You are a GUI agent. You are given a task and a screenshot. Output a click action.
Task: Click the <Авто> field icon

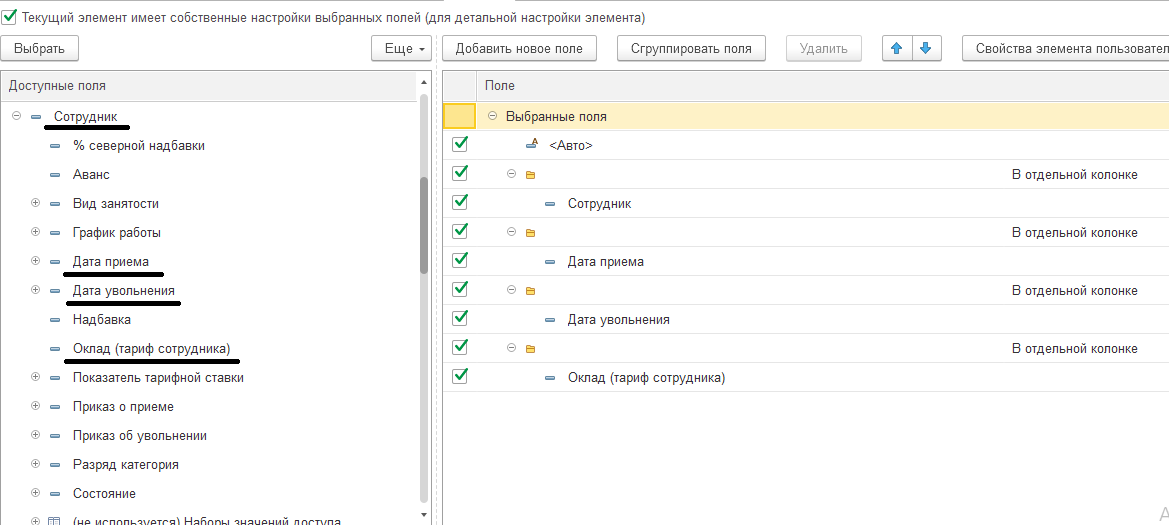click(x=532, y=145)
